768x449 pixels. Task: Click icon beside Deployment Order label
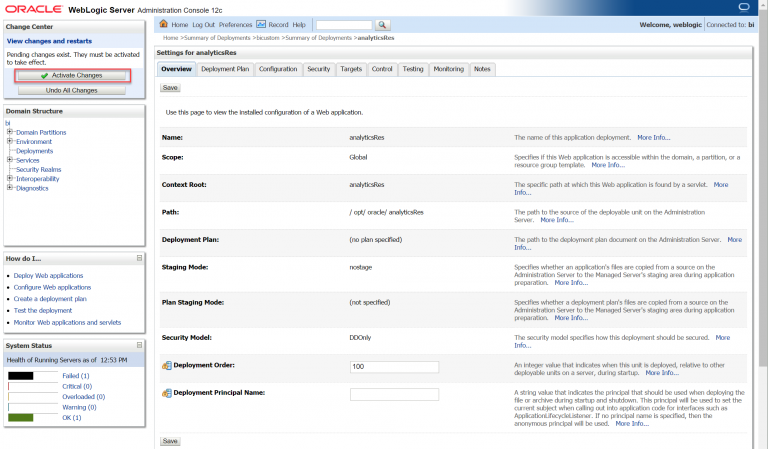166,366
